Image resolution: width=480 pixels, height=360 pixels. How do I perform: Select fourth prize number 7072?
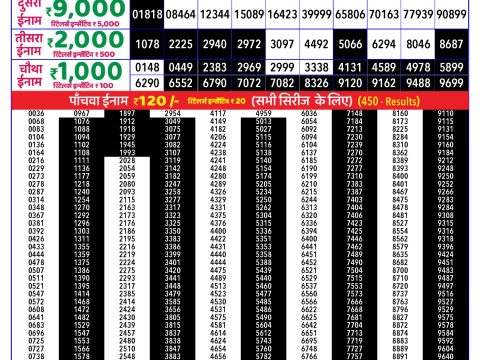249,83
